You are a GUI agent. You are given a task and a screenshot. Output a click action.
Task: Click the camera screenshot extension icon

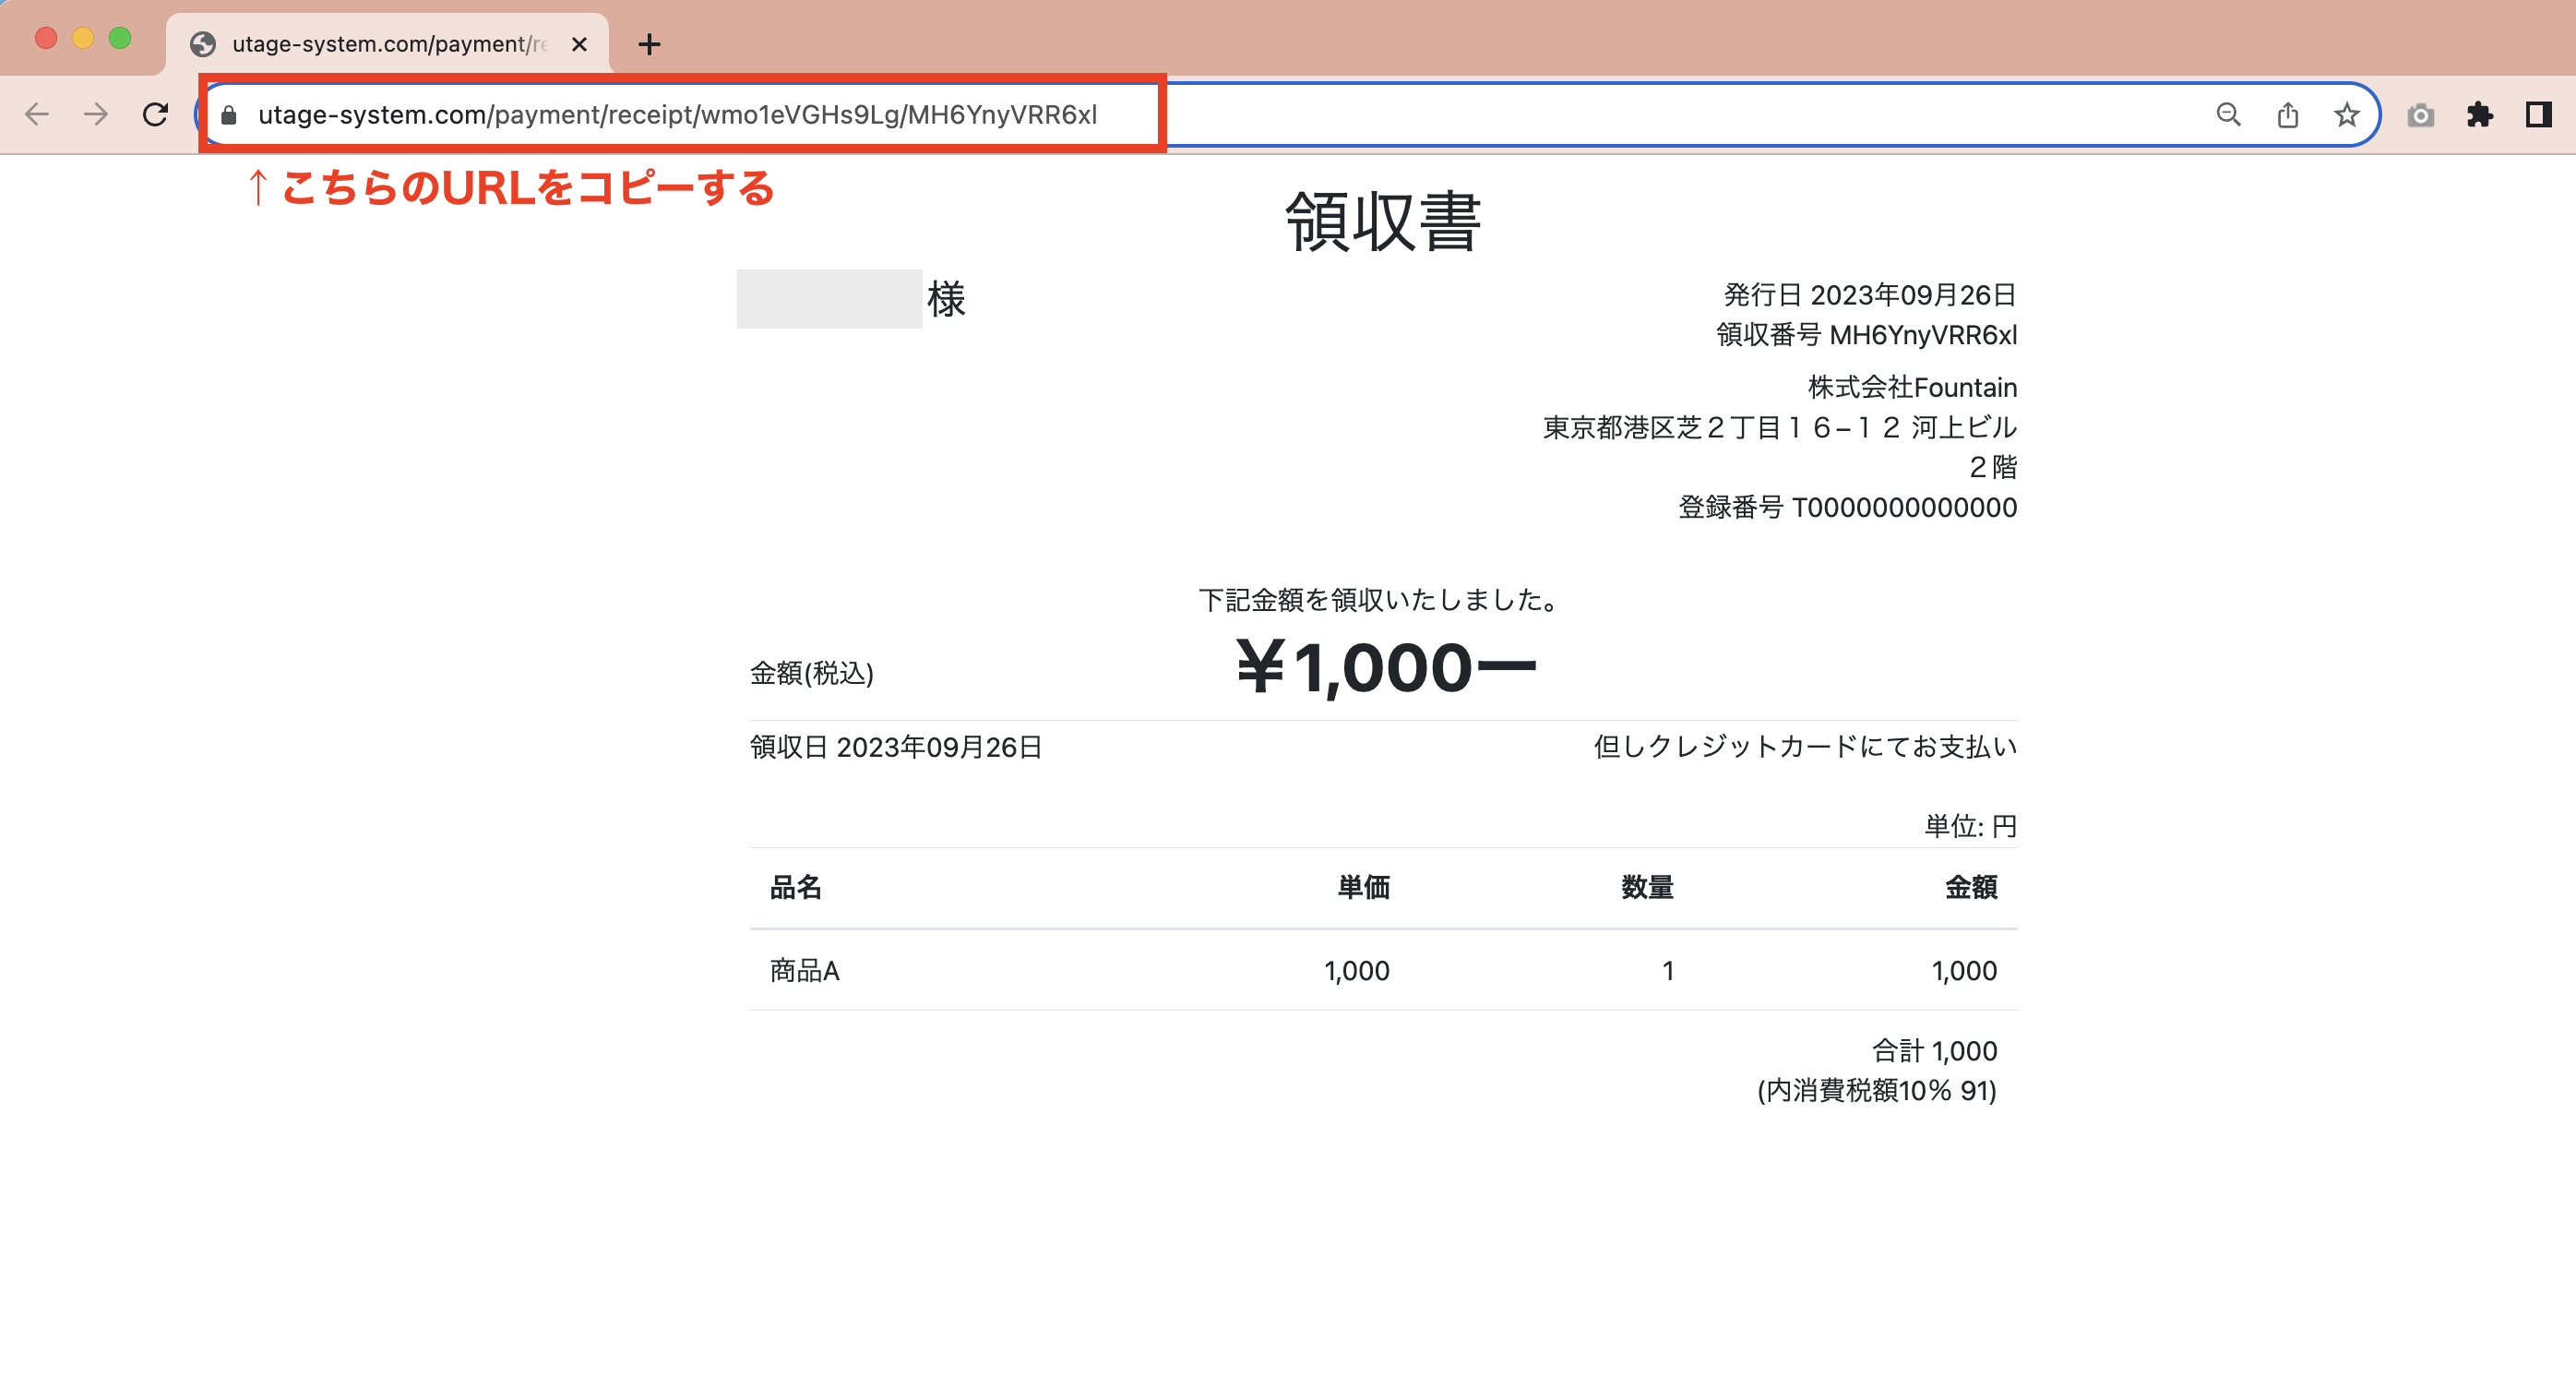2420,115
